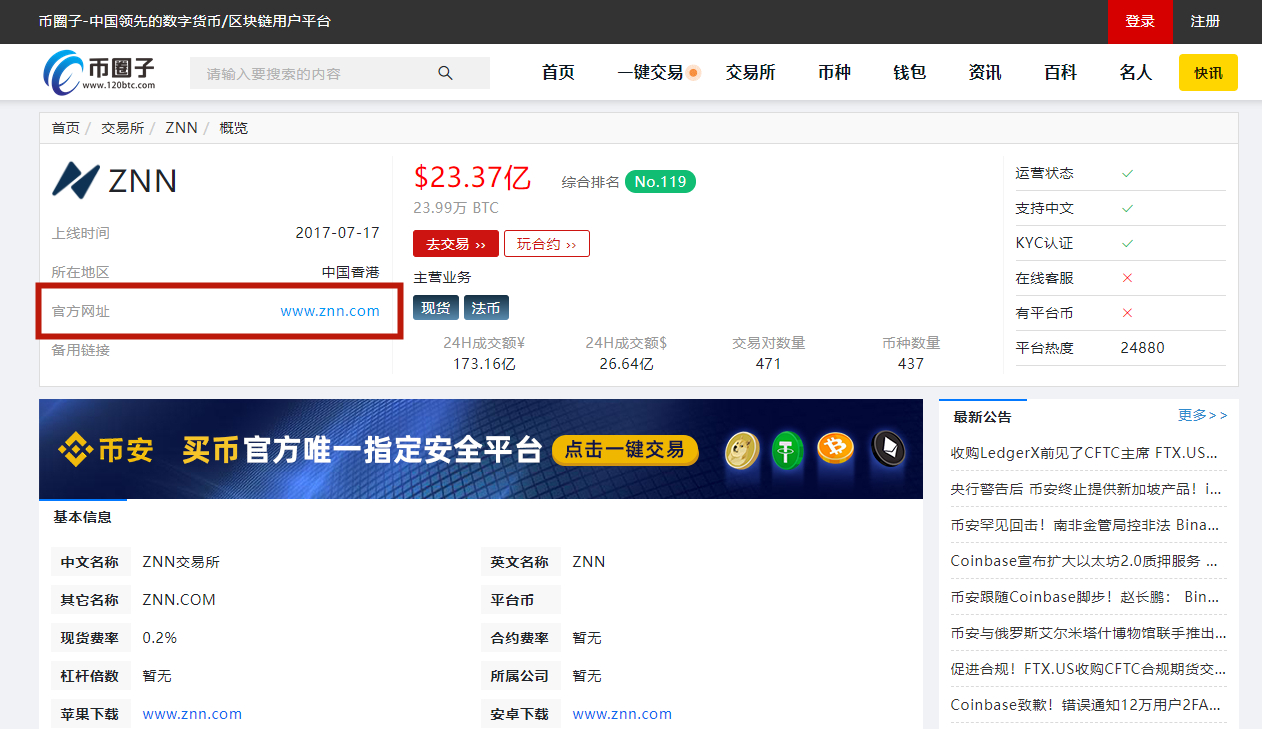Click the 上线时间 2017-07-17 date
Image resolution: width=1262 pixels, height=729 pixels.
338,233
